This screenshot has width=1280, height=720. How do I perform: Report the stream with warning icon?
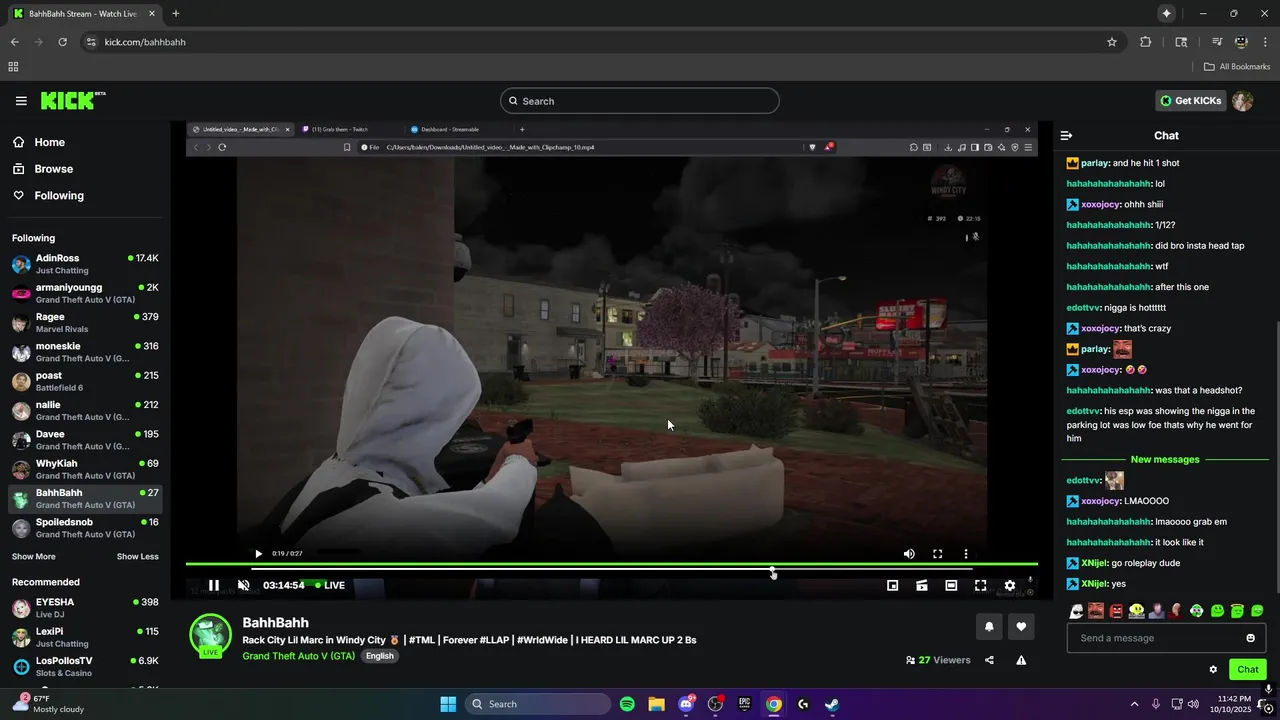[x=1021, y=660]
